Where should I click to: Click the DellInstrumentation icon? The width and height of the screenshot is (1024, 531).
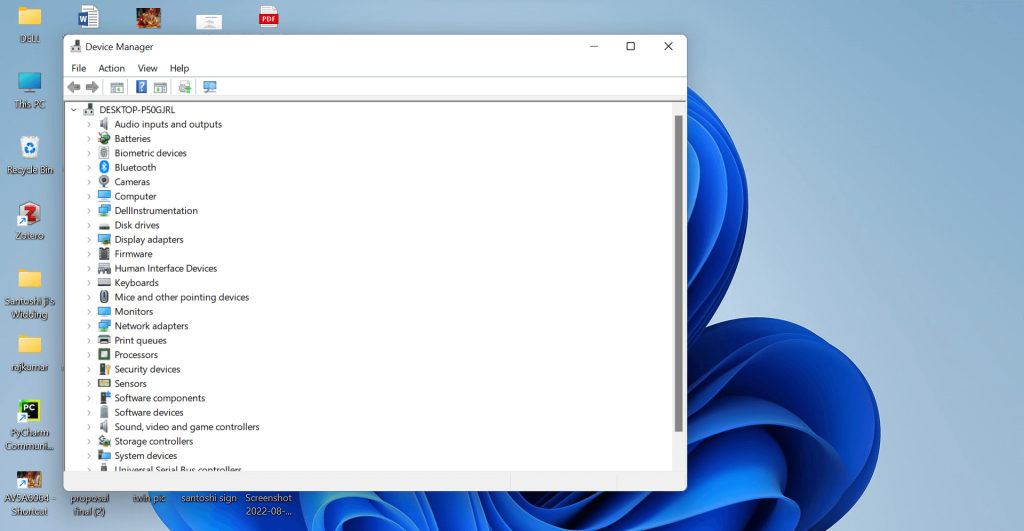[104, 210]
